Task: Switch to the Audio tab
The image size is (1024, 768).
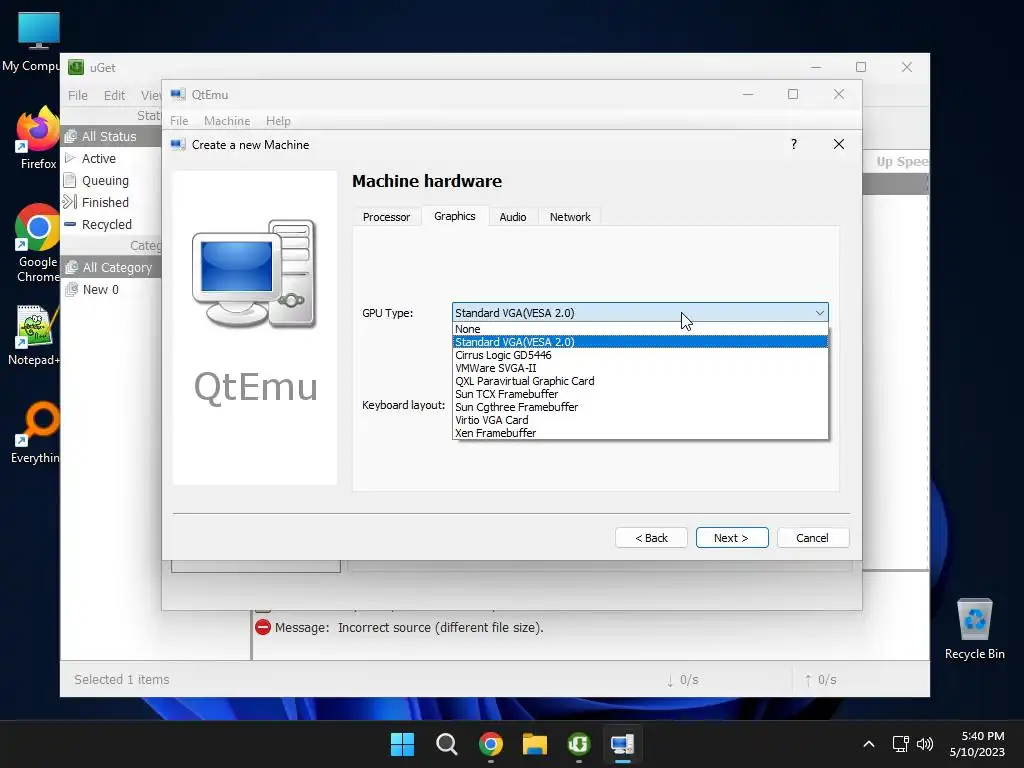Action: 513,217
